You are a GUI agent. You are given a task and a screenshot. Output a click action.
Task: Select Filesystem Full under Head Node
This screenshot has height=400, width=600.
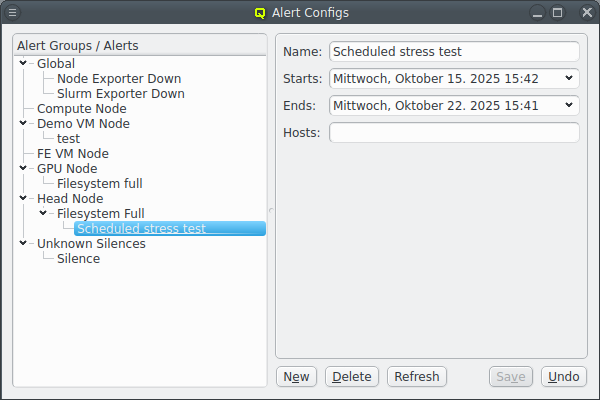(101, 213)
